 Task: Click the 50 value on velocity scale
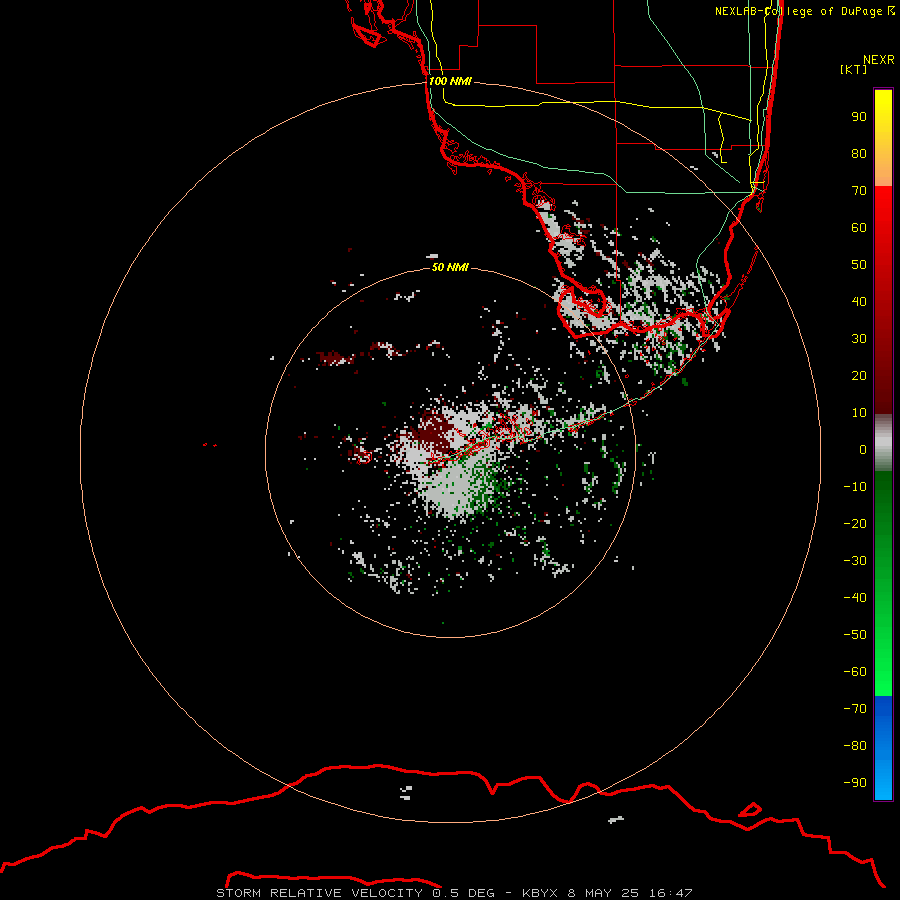(859, 265)
